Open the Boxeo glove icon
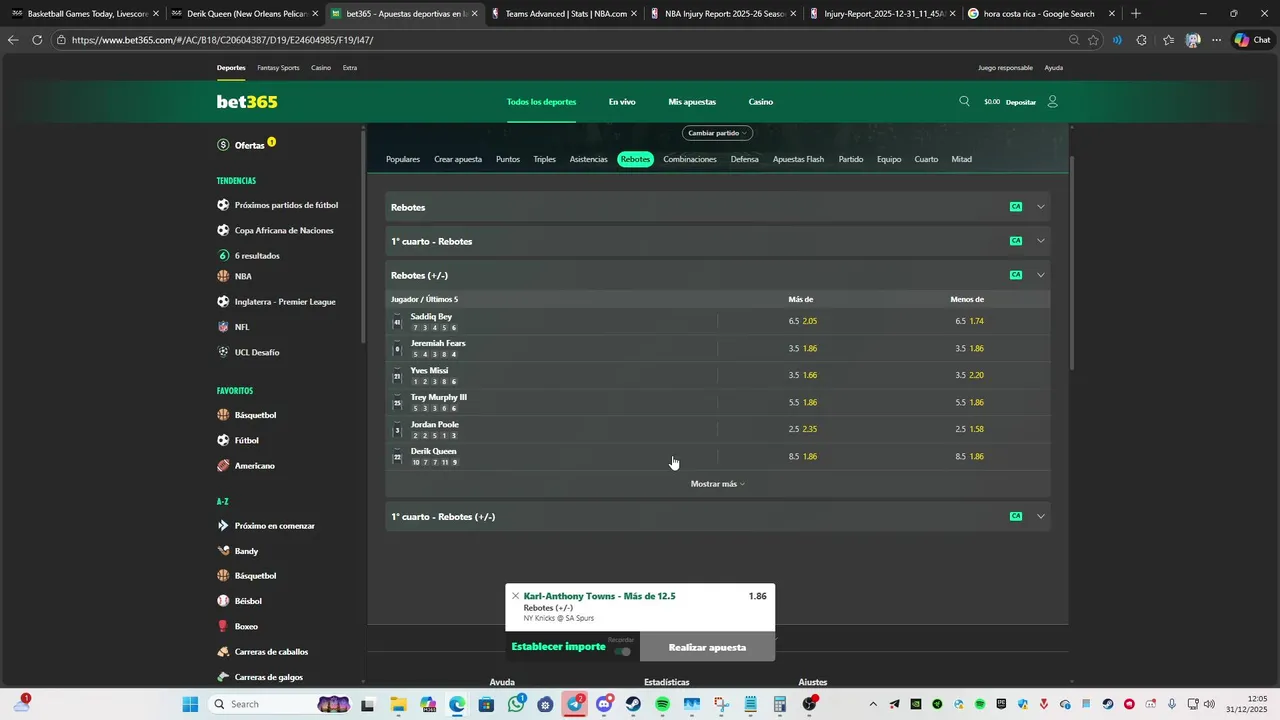 coord(223,626)
